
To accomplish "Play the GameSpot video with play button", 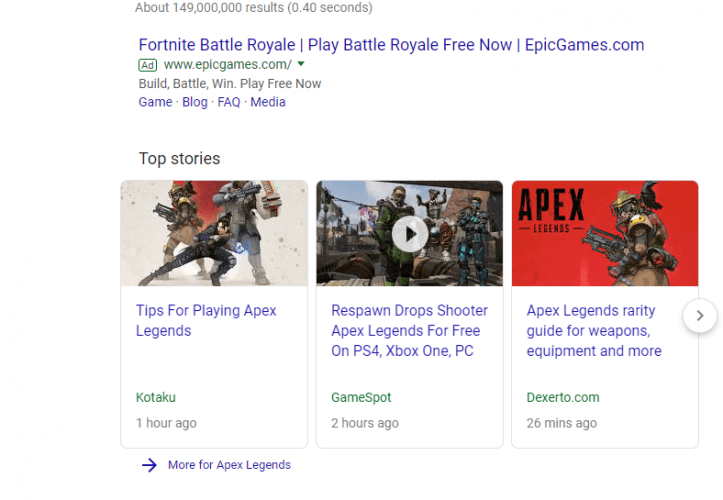I will [409, 234].
